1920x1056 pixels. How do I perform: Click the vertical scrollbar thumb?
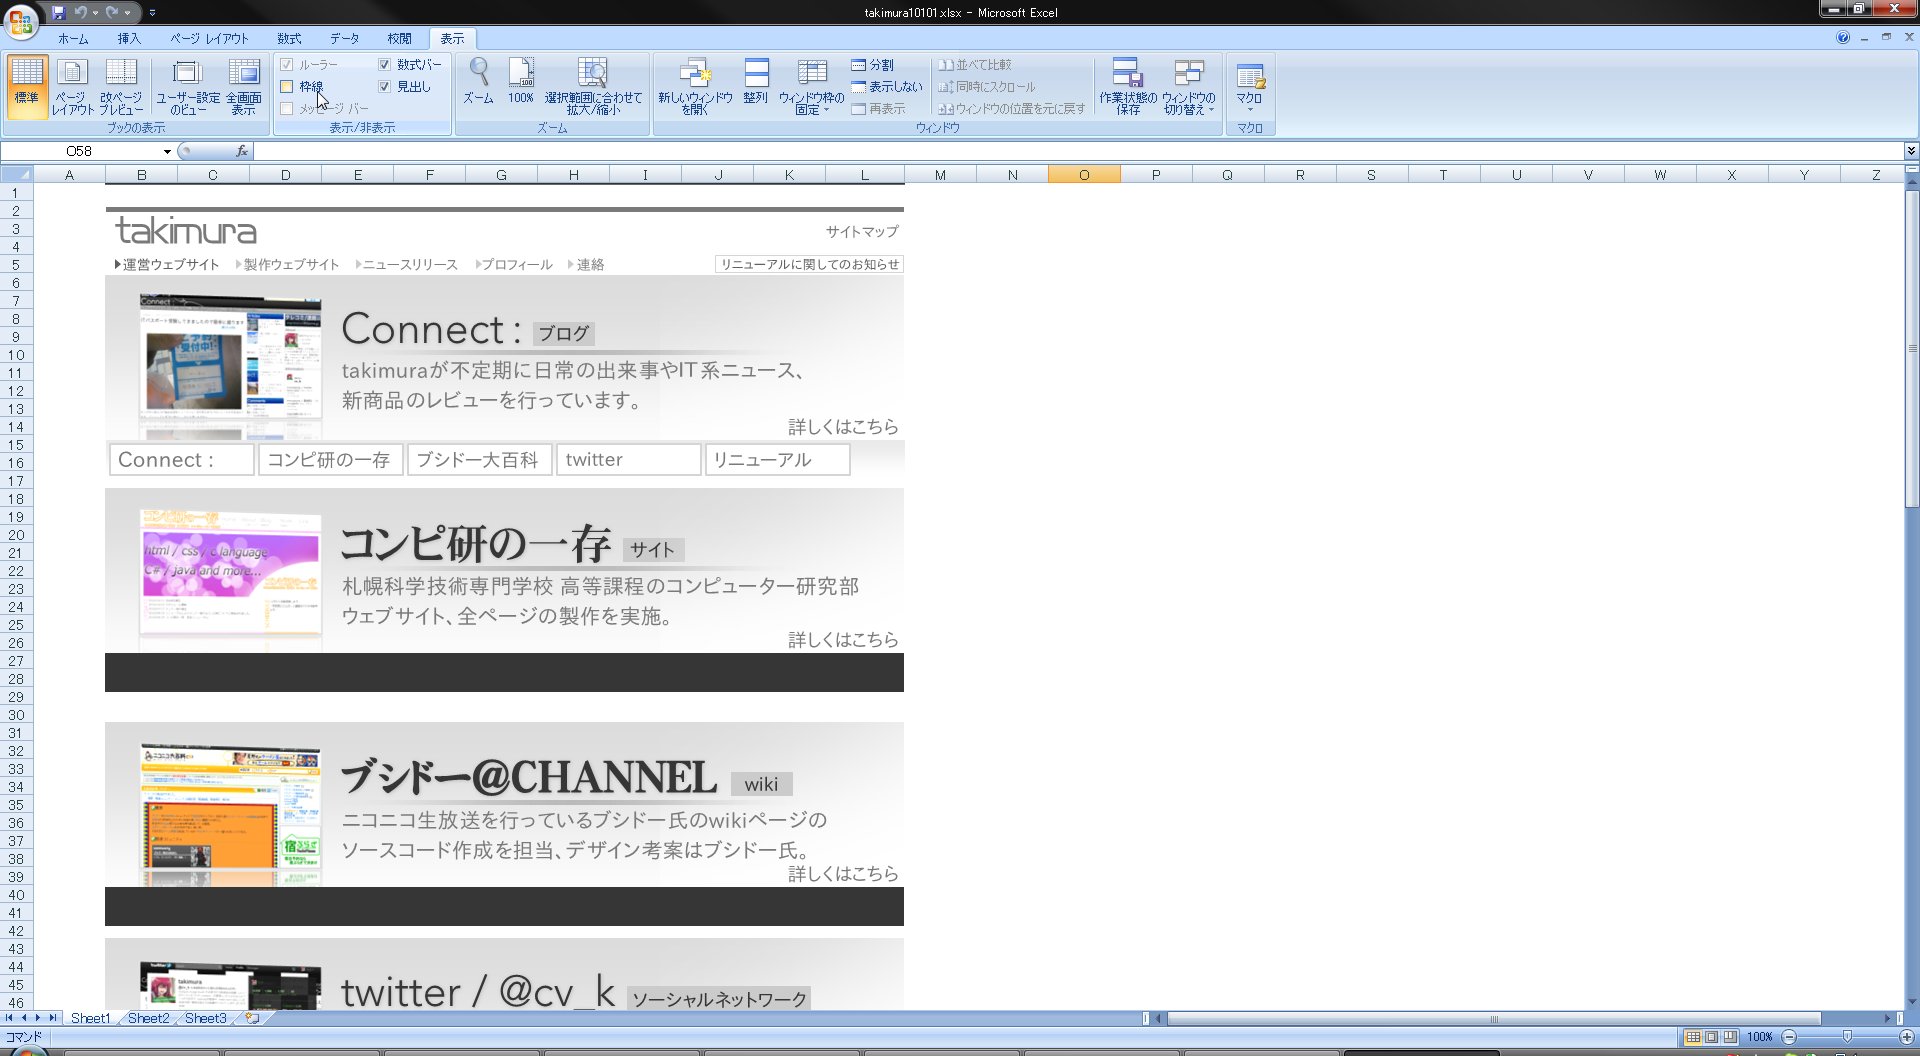point(1912,349)
